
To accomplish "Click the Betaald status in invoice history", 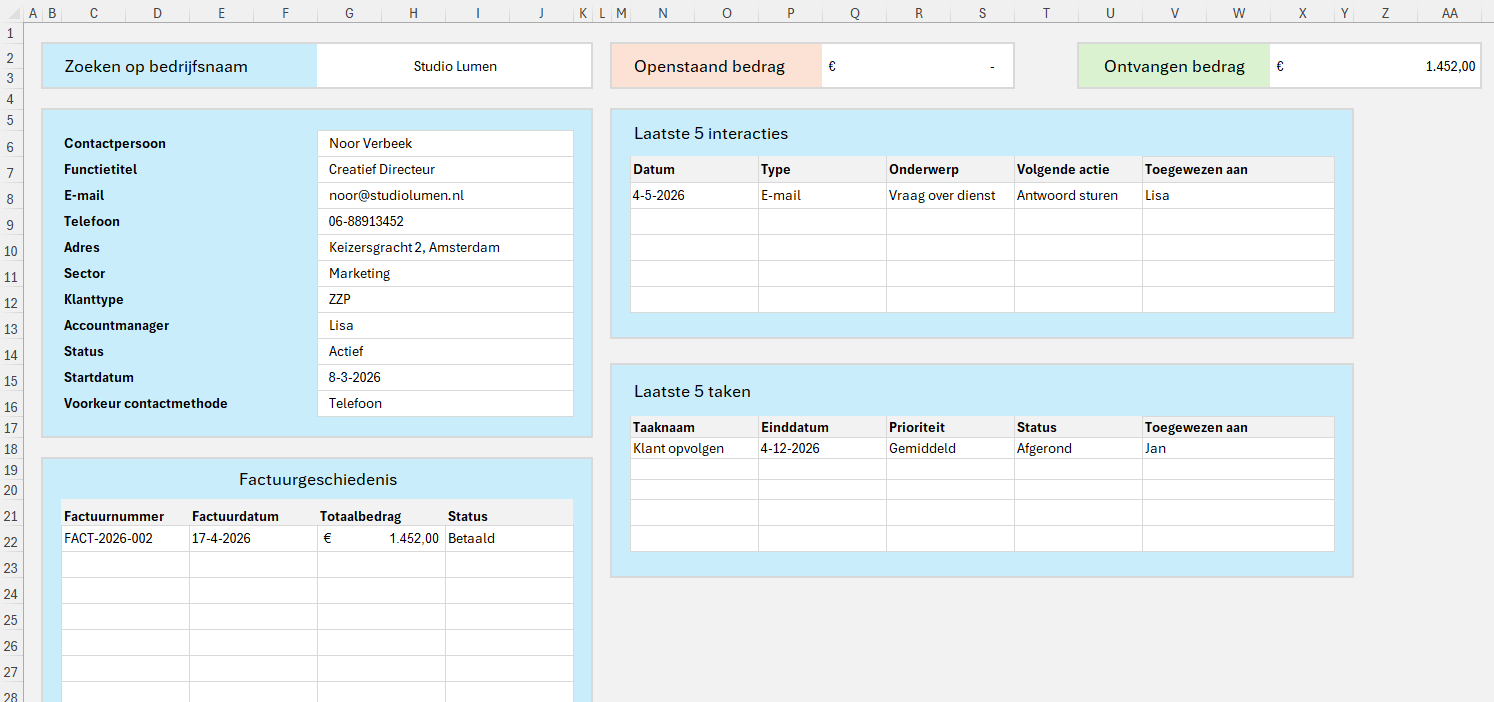I will pos(508,539).
